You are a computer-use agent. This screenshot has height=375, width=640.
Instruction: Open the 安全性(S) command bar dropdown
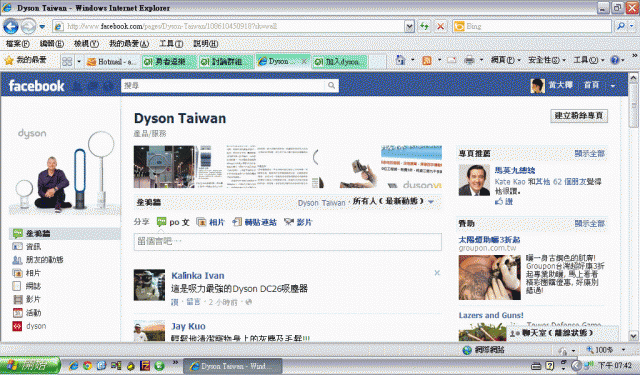[x=547, y=60]
